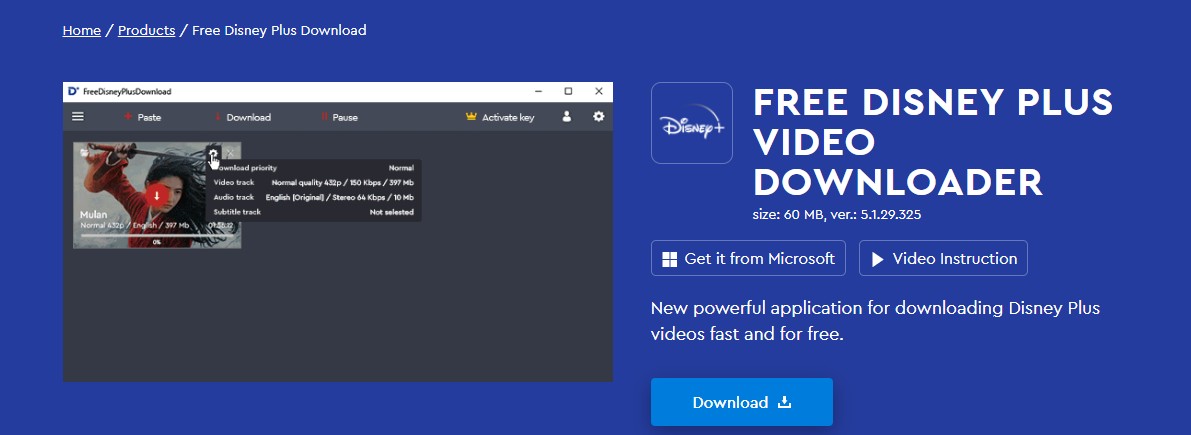Viewport: 1191px width, 435px height.
Task: Click the size and version text
Action: pos(837,215)
